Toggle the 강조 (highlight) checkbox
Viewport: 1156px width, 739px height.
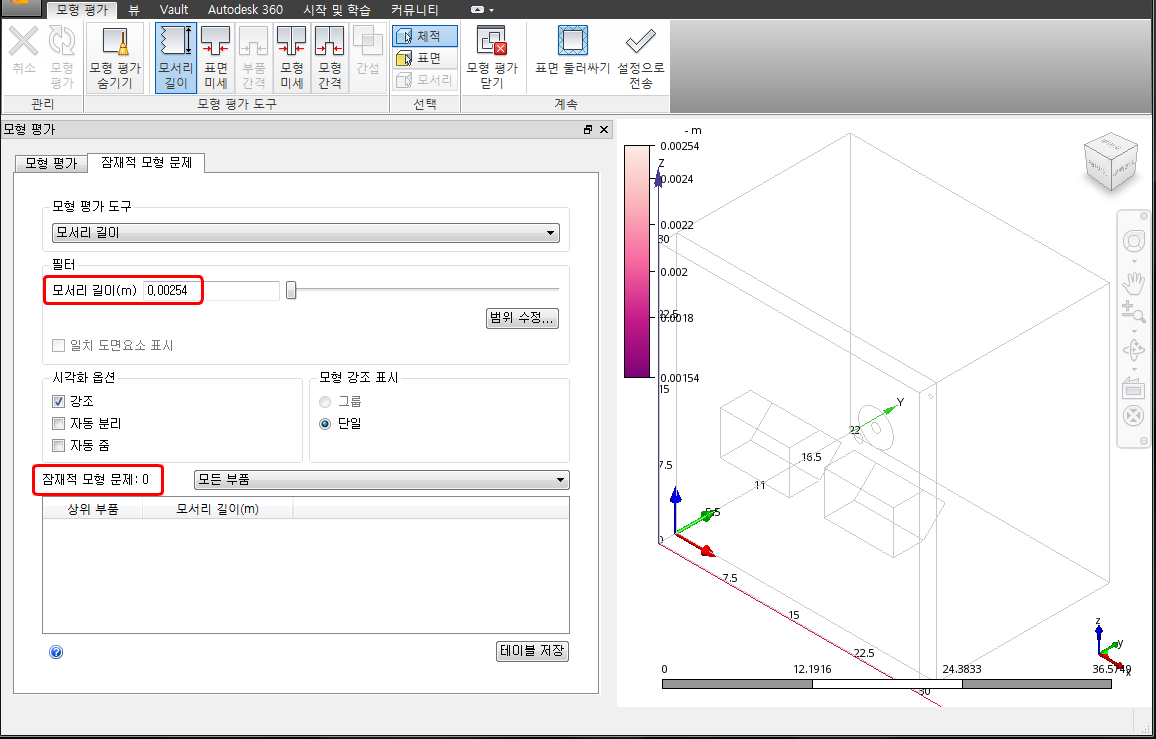[59, 402]
